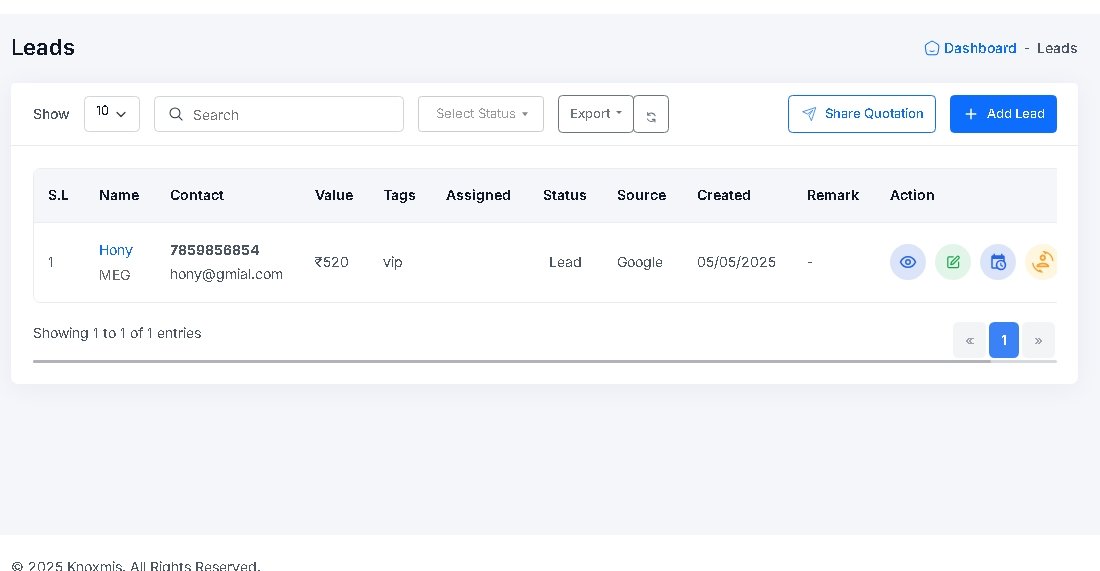Image resolution: width=1100 pixels, height=571 pixels.
Task: Click the orange assign user icon
Action: [1042, 262]
